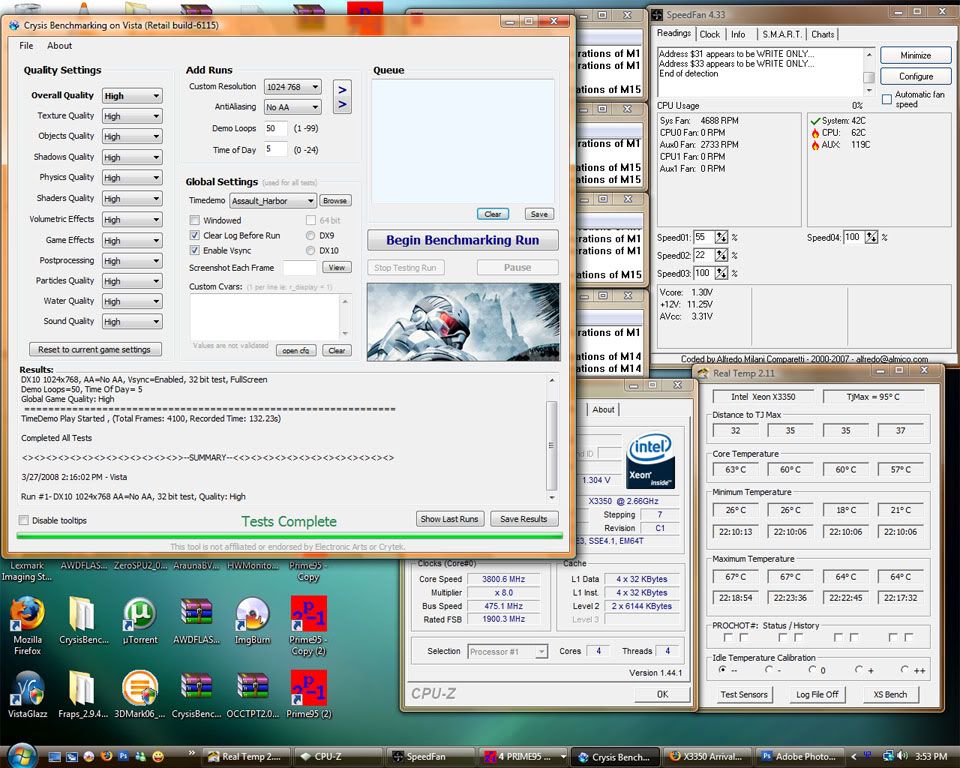Open the AntiAliasing dropdown
The width and height of the screenshot is (960, 768).
pos(293,107)
